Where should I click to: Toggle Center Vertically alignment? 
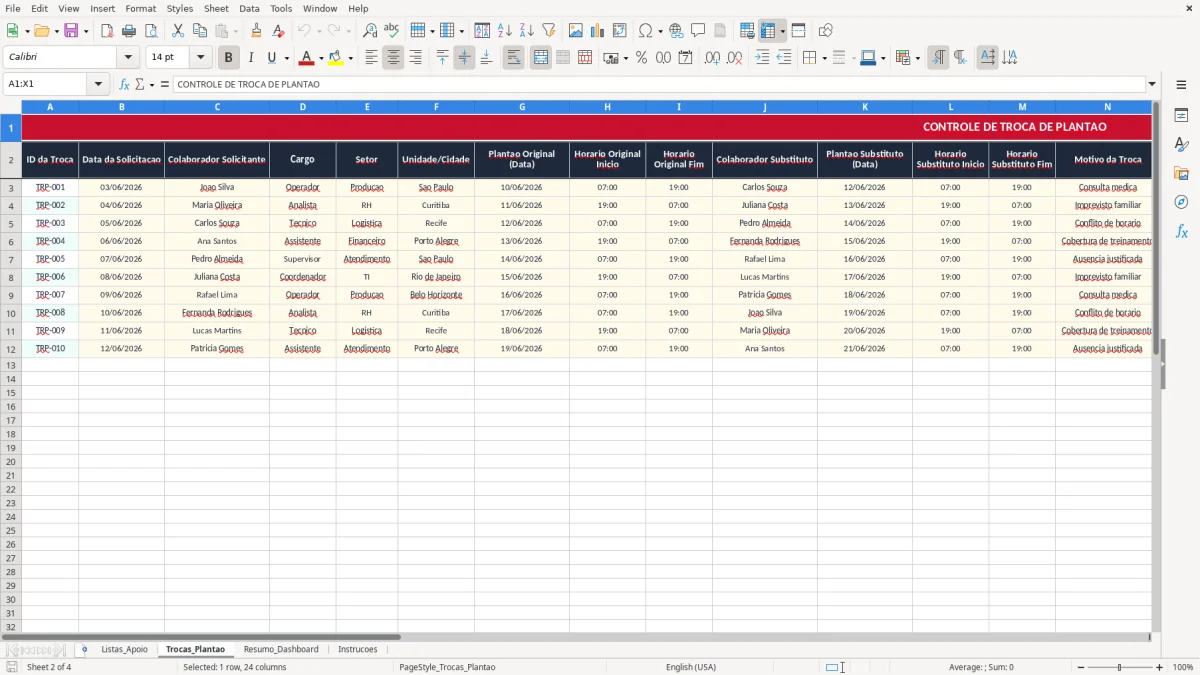[464, 58]
